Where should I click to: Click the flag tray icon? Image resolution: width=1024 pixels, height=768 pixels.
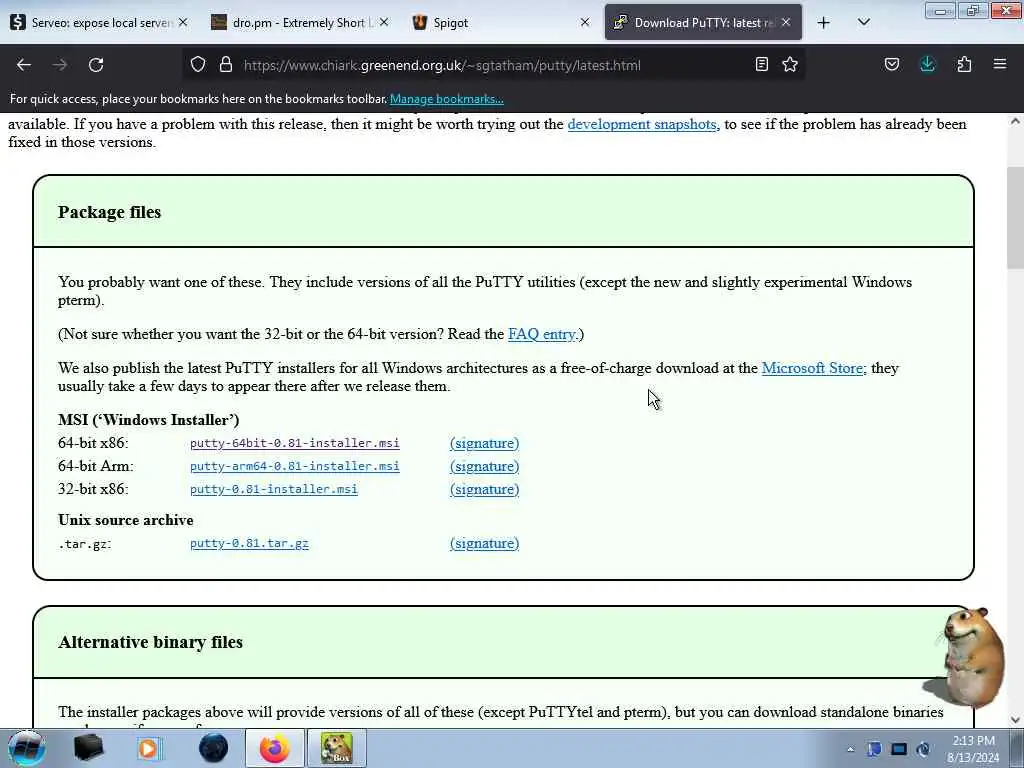click(x=874, y=749)
